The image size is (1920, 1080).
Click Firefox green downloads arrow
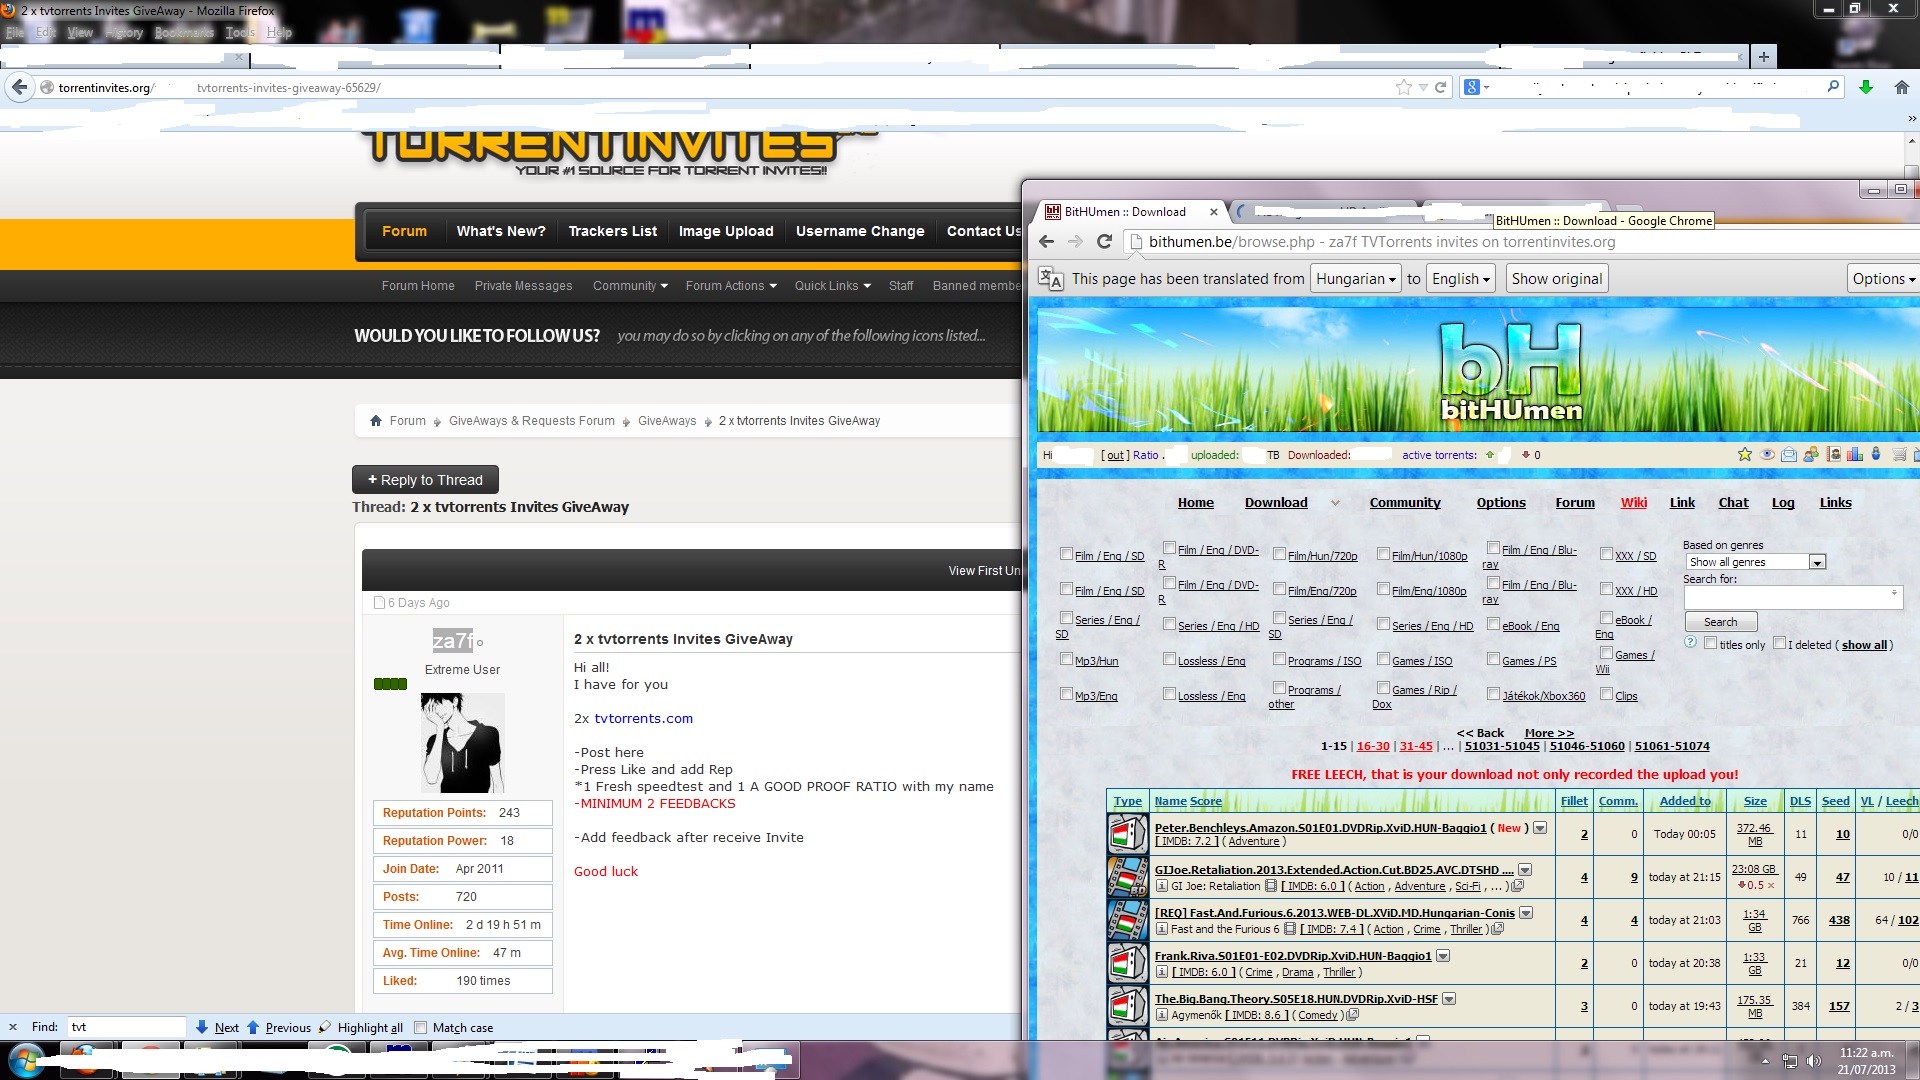1865,87
